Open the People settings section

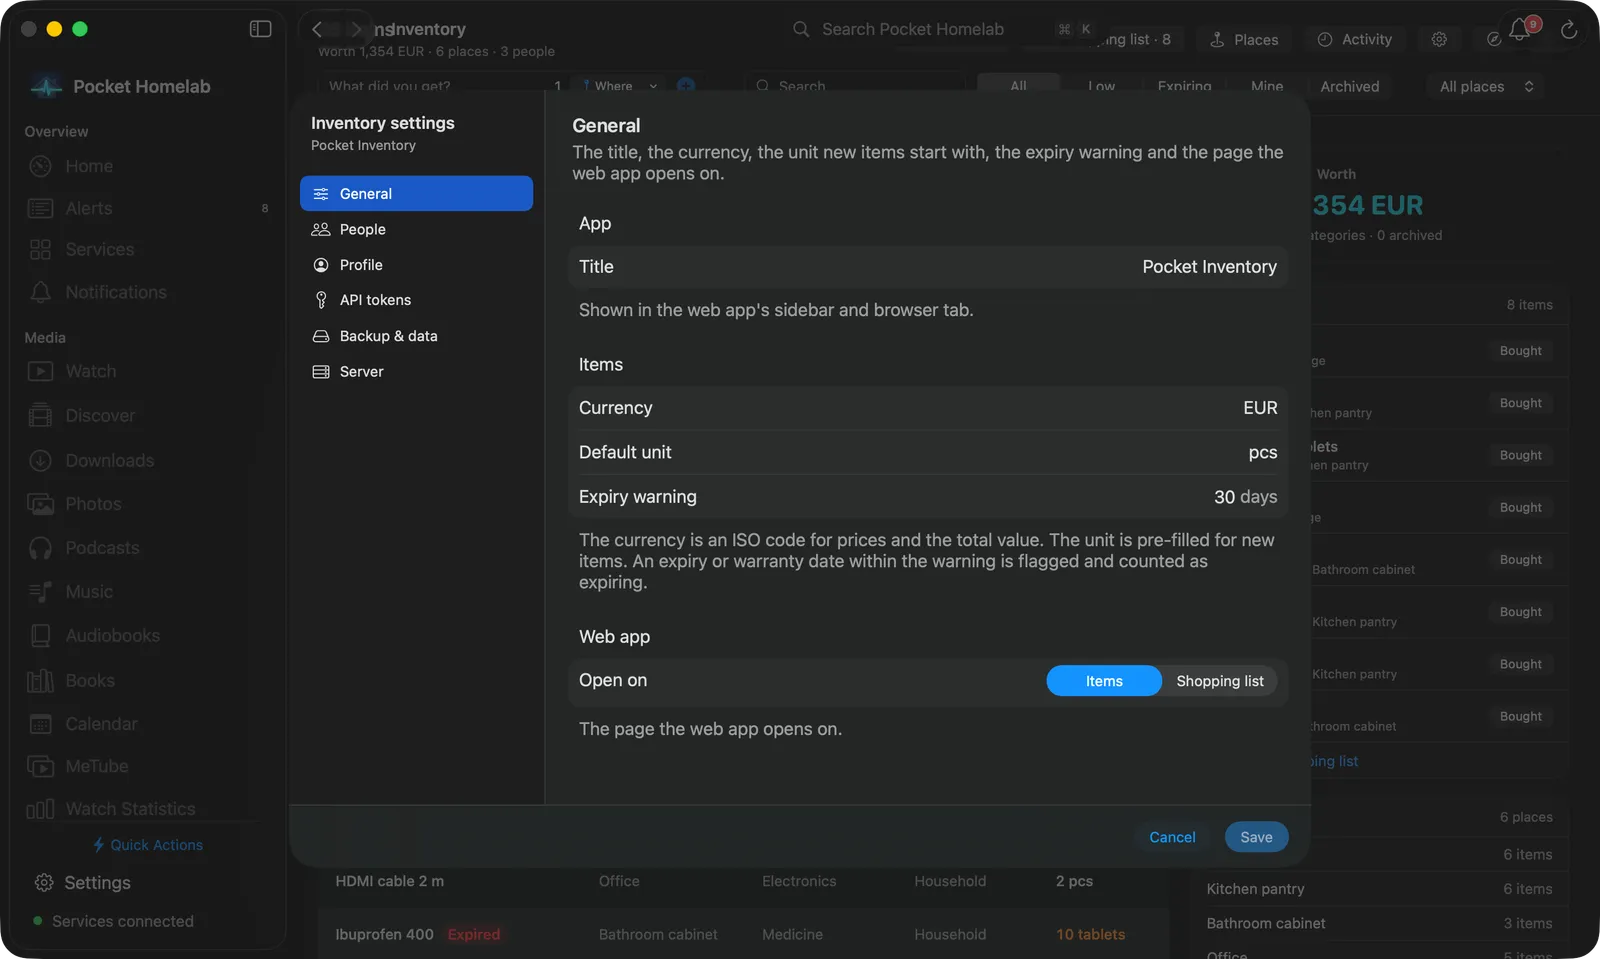tap(416, 229)
